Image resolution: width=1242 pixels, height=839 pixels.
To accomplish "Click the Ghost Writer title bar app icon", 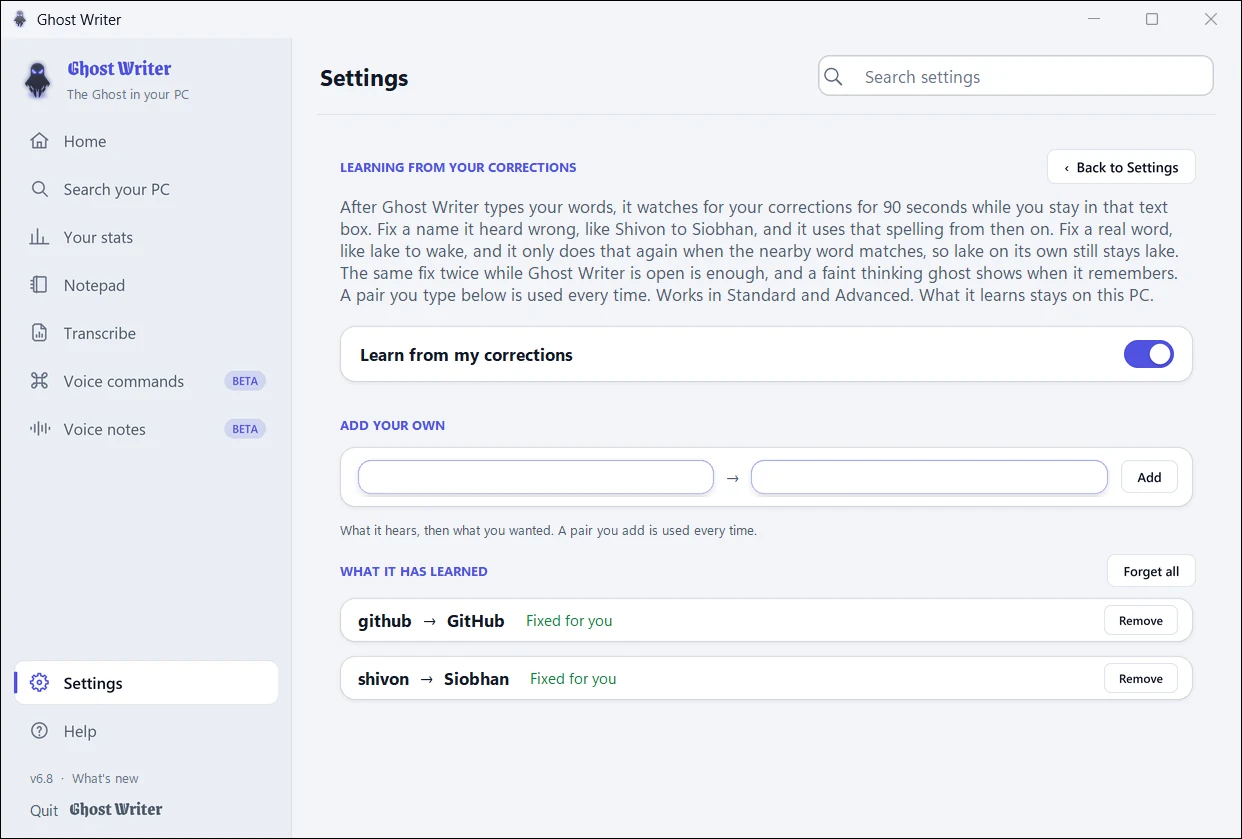I will point(20,19).
